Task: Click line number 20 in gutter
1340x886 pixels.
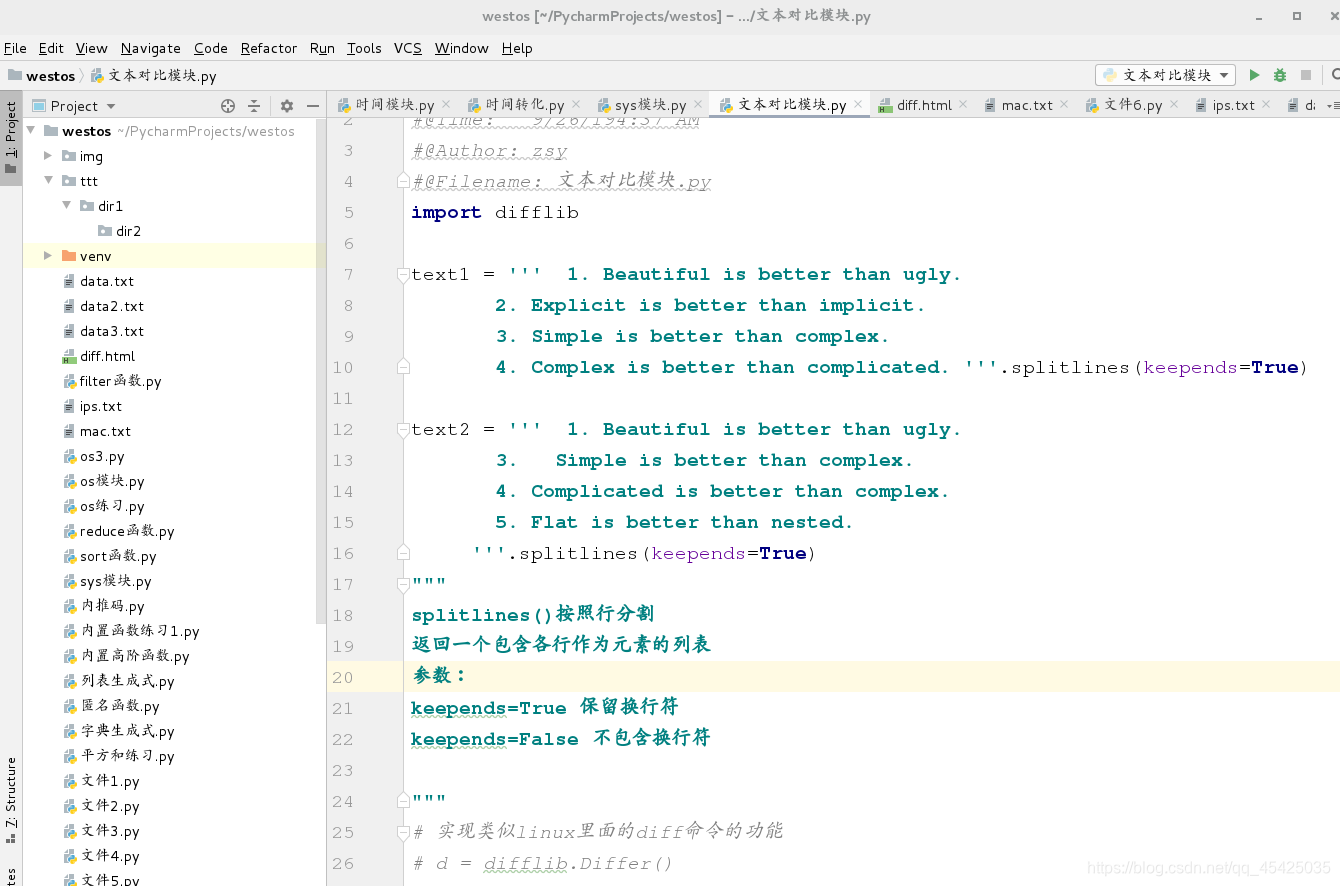Action: [343, 677]
